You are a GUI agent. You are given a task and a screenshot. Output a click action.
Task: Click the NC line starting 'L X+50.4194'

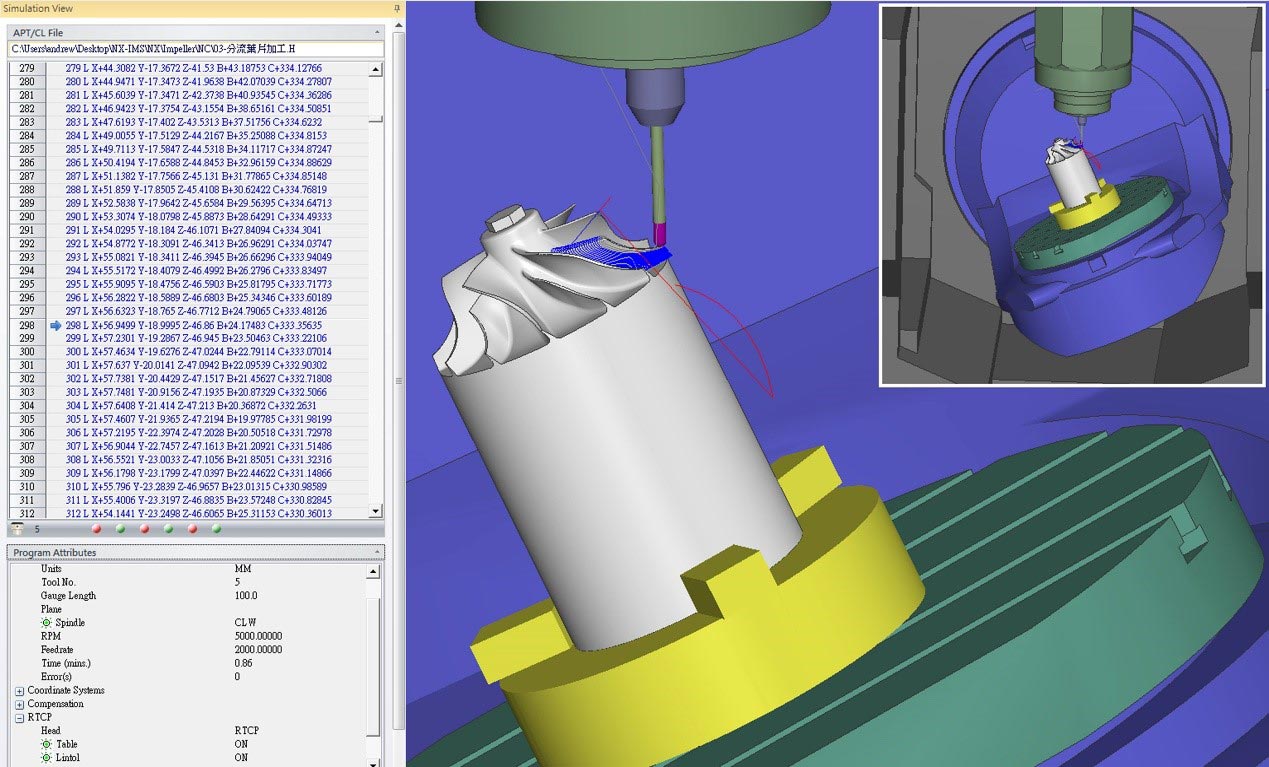(x=198, y=163)
